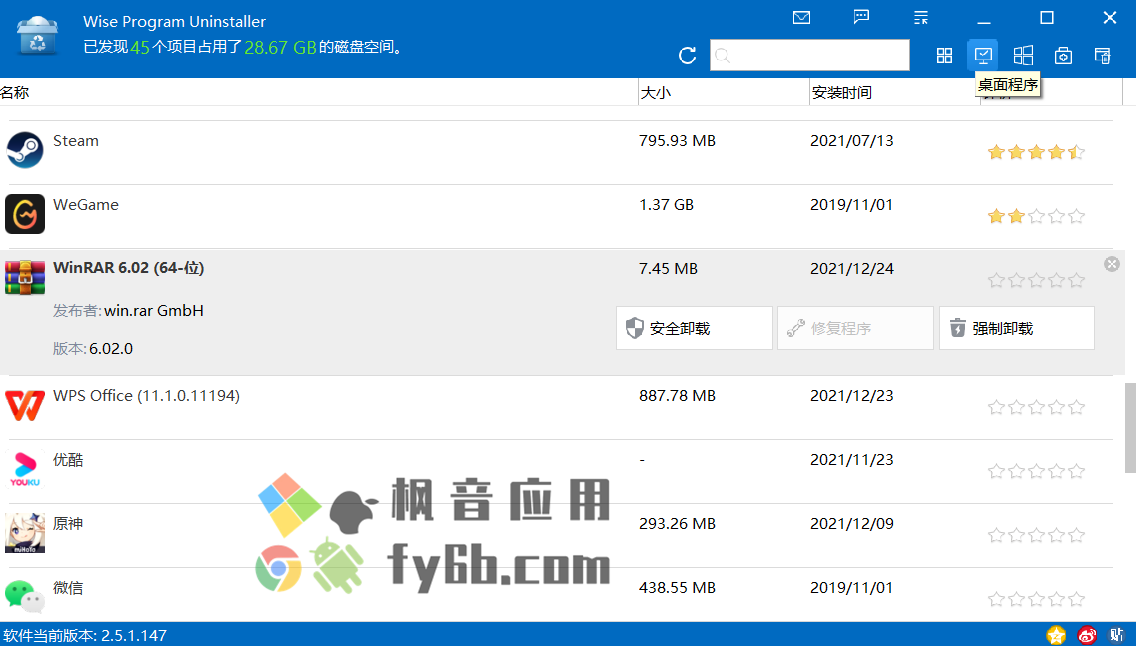Select the 微信 WeChat icon
Image resolution: width=1136 pixels, height=646 pixels.
coord(25,596)
